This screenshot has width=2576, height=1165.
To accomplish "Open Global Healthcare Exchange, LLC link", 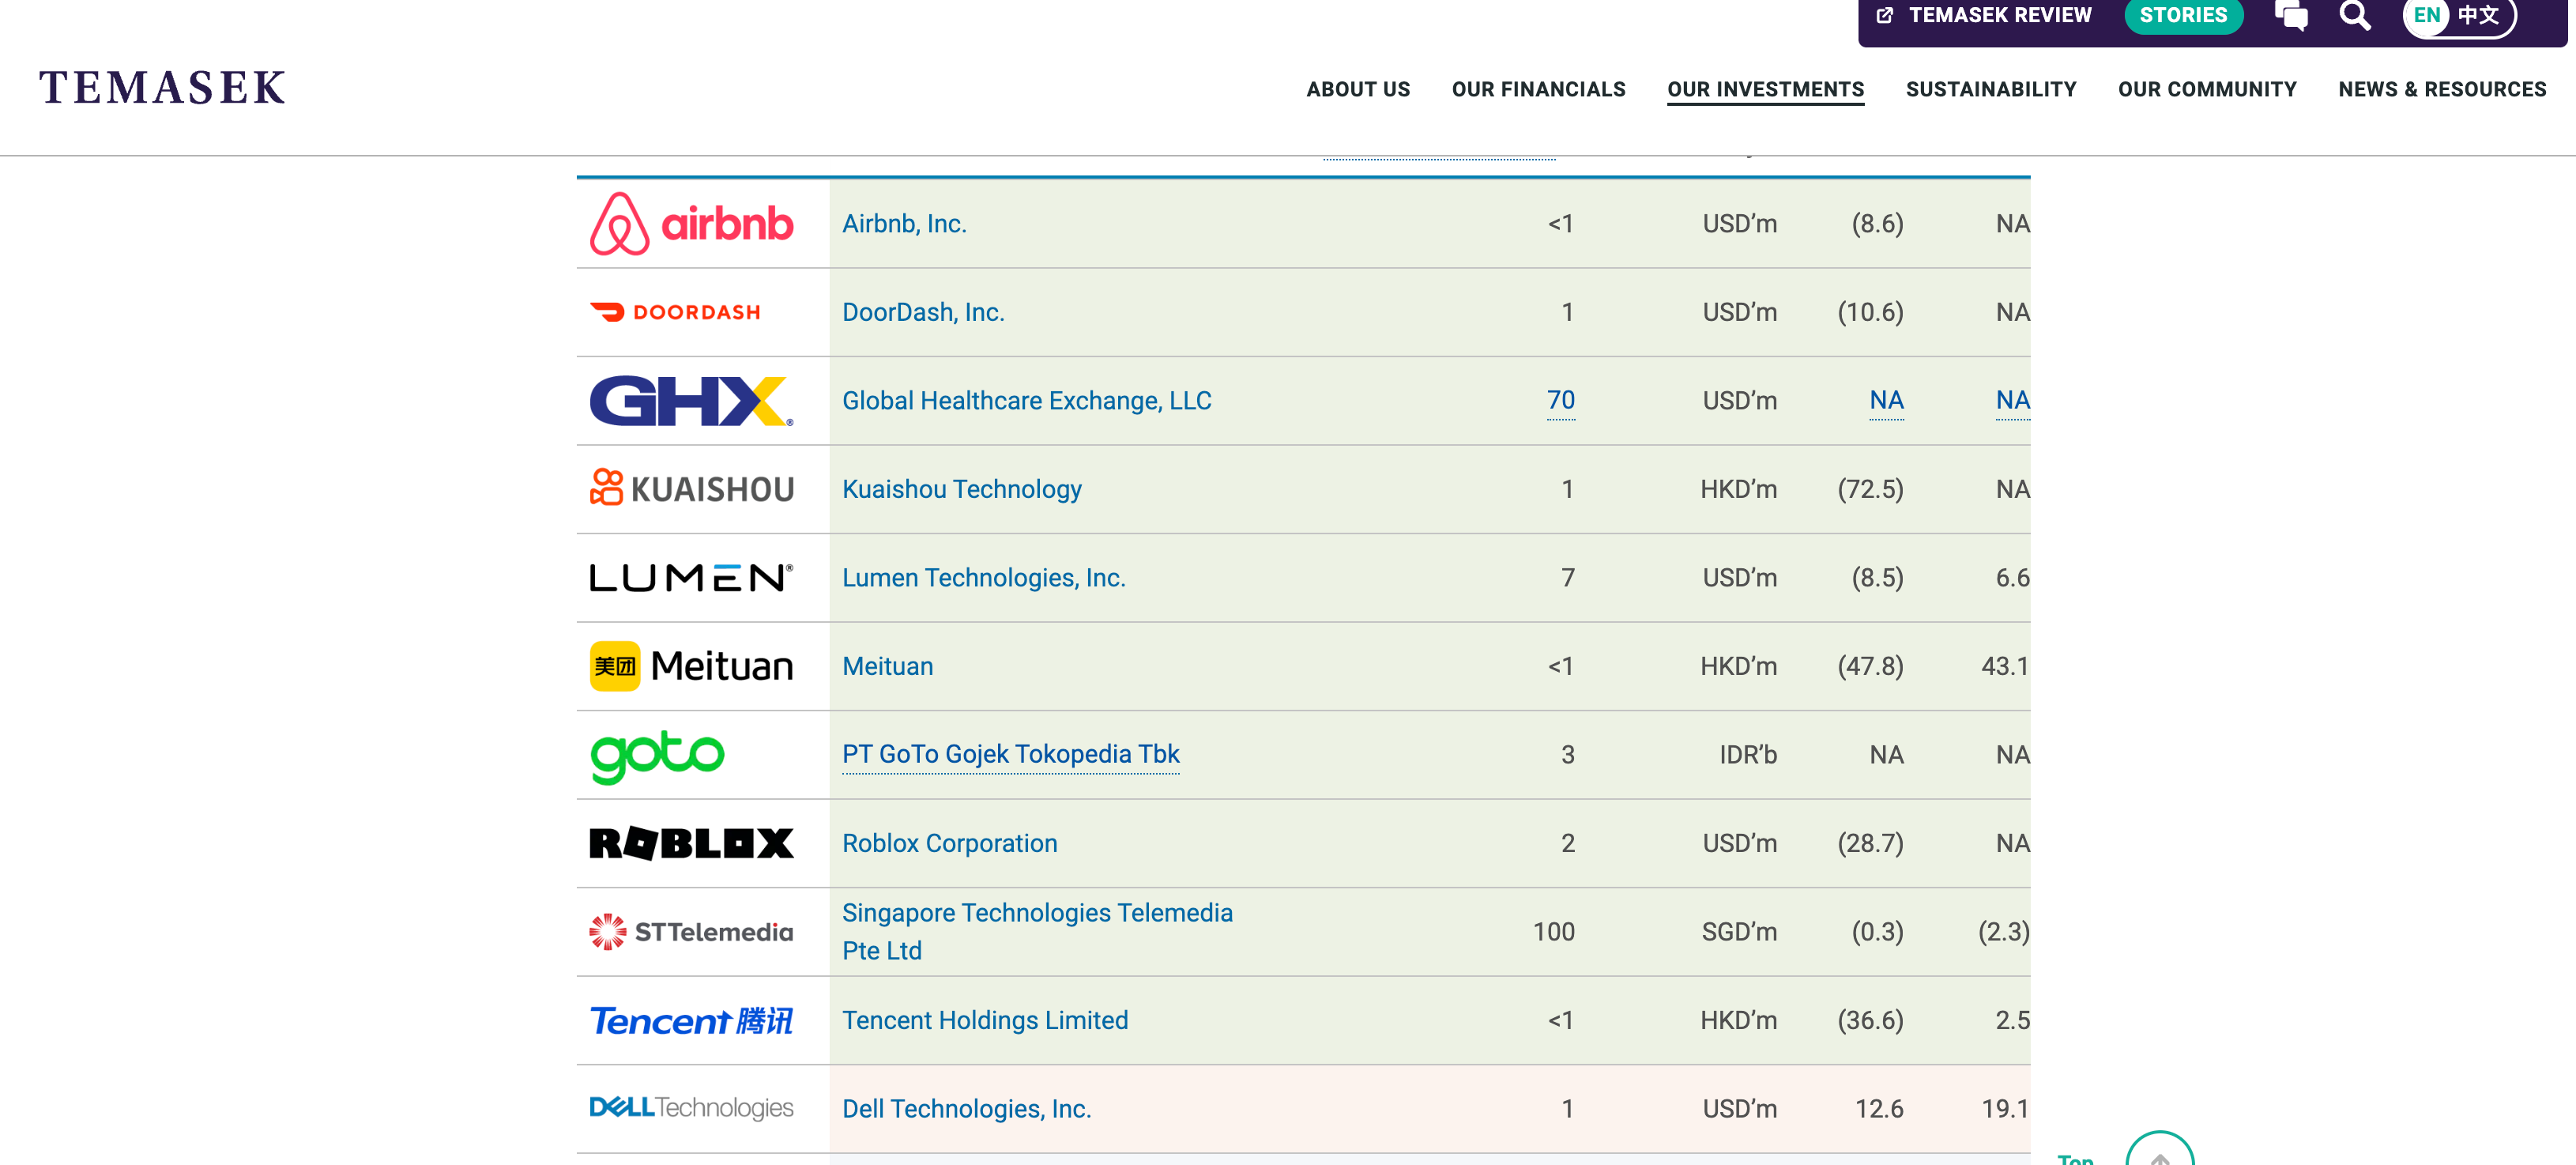I will (x=1026, y=401).
